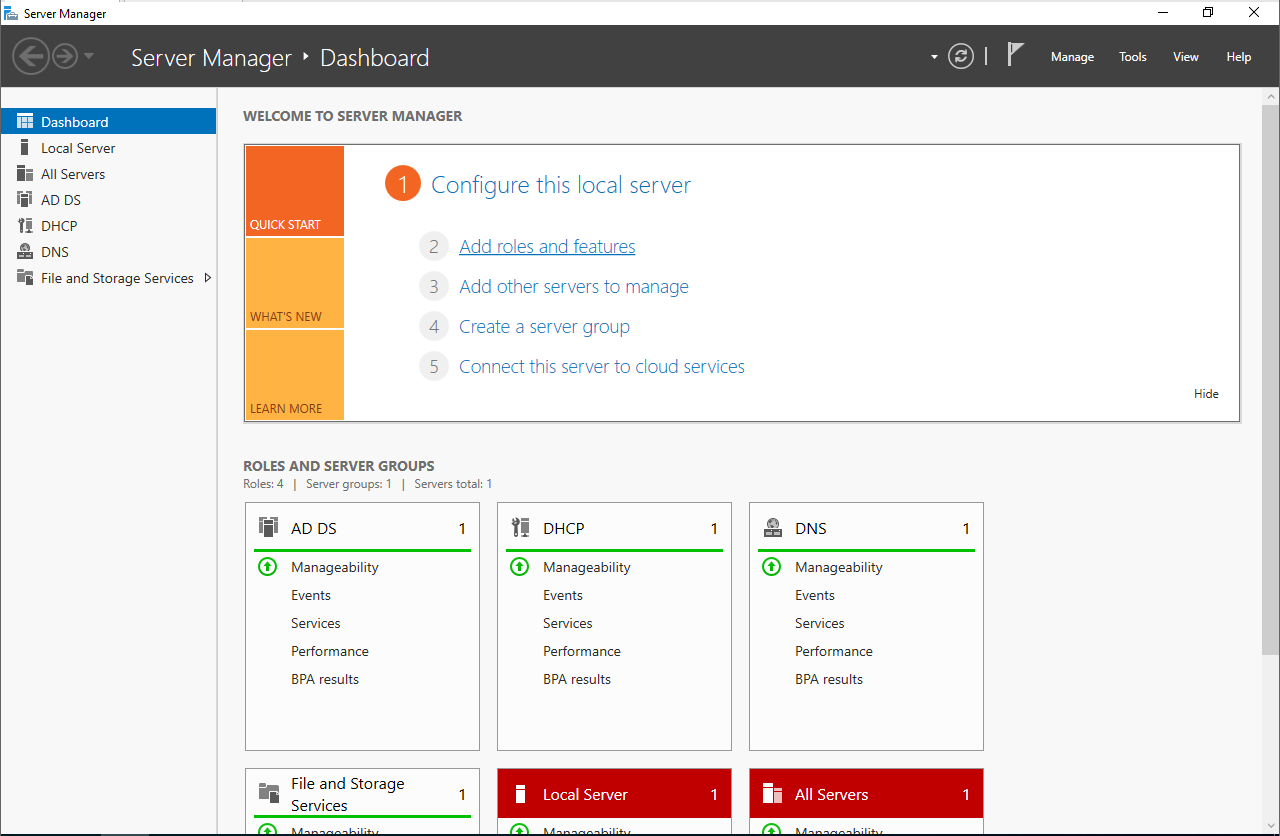Open the Tools menu
Image resolution: width=1280 pixels, height=836 pixels.
pos(1133,57)
